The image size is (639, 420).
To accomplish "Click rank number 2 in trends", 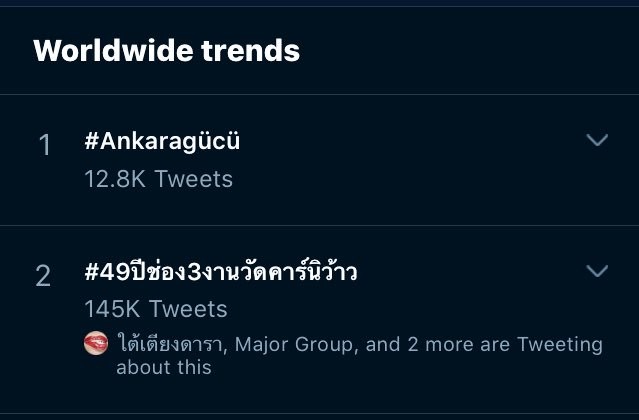I will (43, 276).
